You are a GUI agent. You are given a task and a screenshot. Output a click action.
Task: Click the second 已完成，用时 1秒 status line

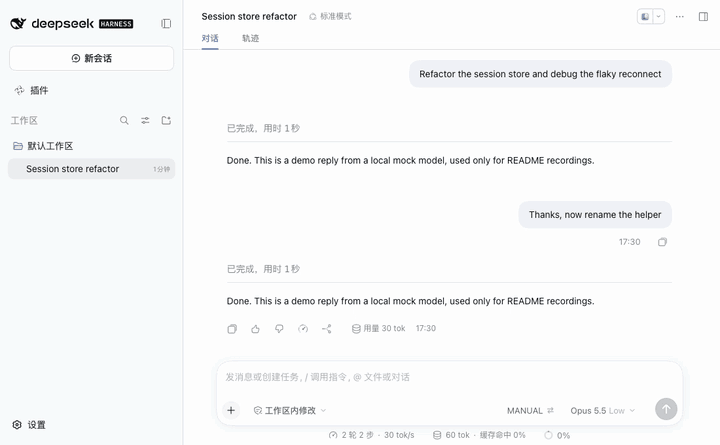[x=263, y=269]
